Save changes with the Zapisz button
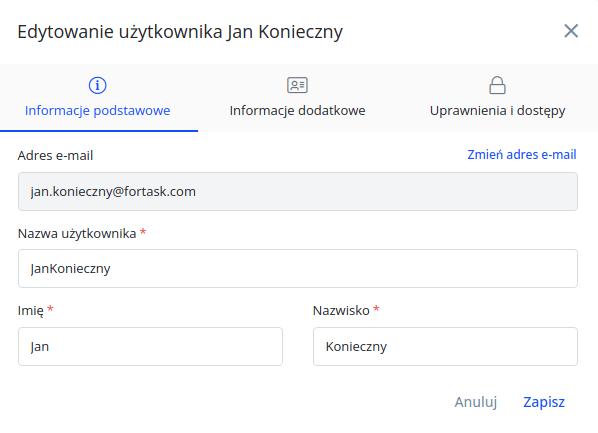The width and height of the screenshot is (598, 433). [544, 402]
